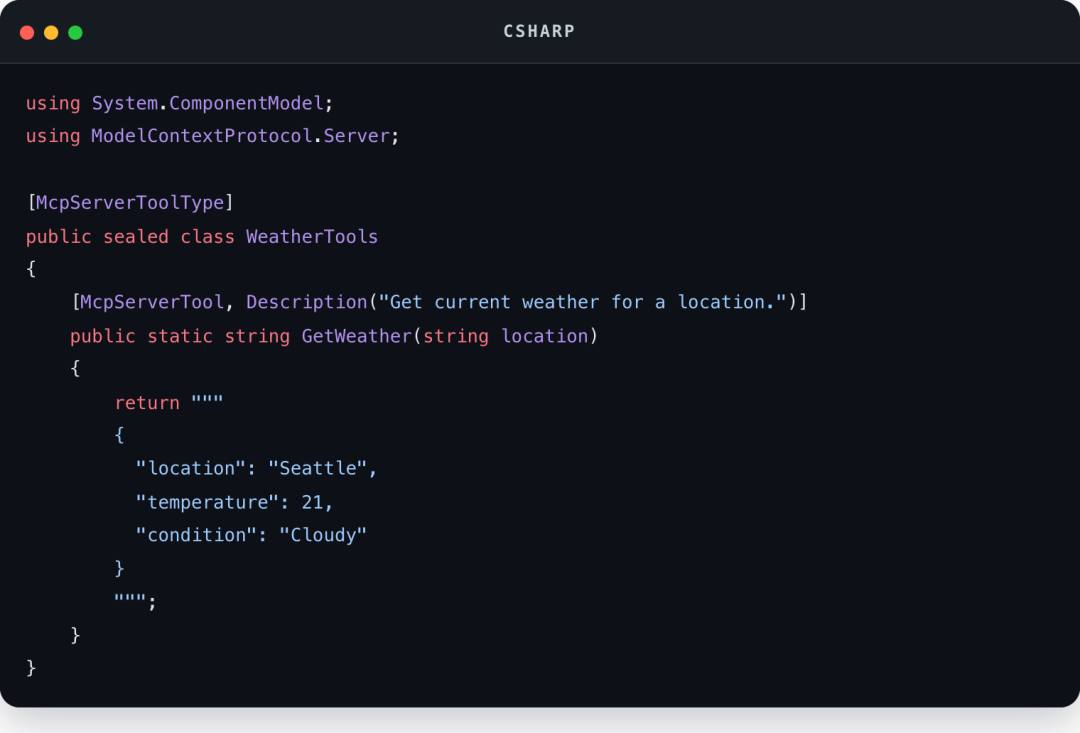1080x733 pixels.
Task: Click the class name "WeatherTools"
Action: [x=312, y=236]
